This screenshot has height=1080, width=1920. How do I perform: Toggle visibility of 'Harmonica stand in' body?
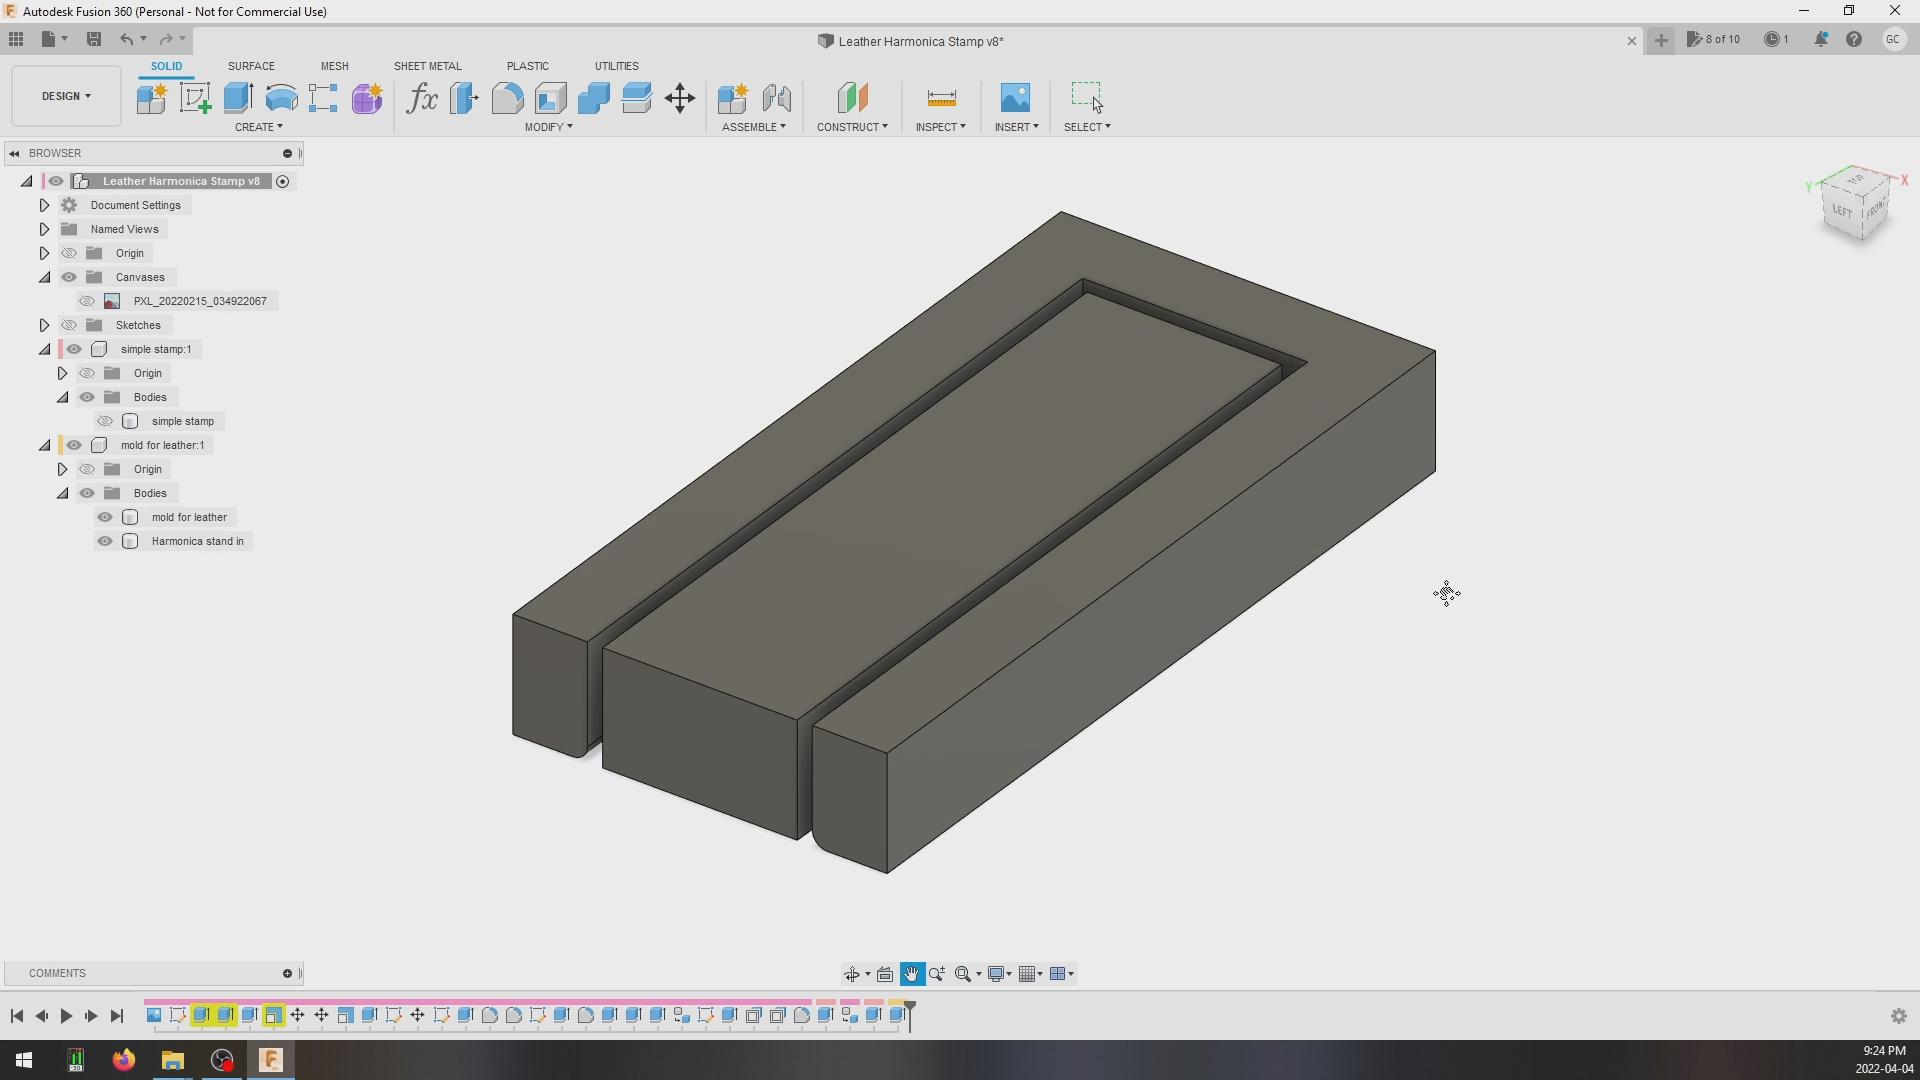tap(105, 541)
